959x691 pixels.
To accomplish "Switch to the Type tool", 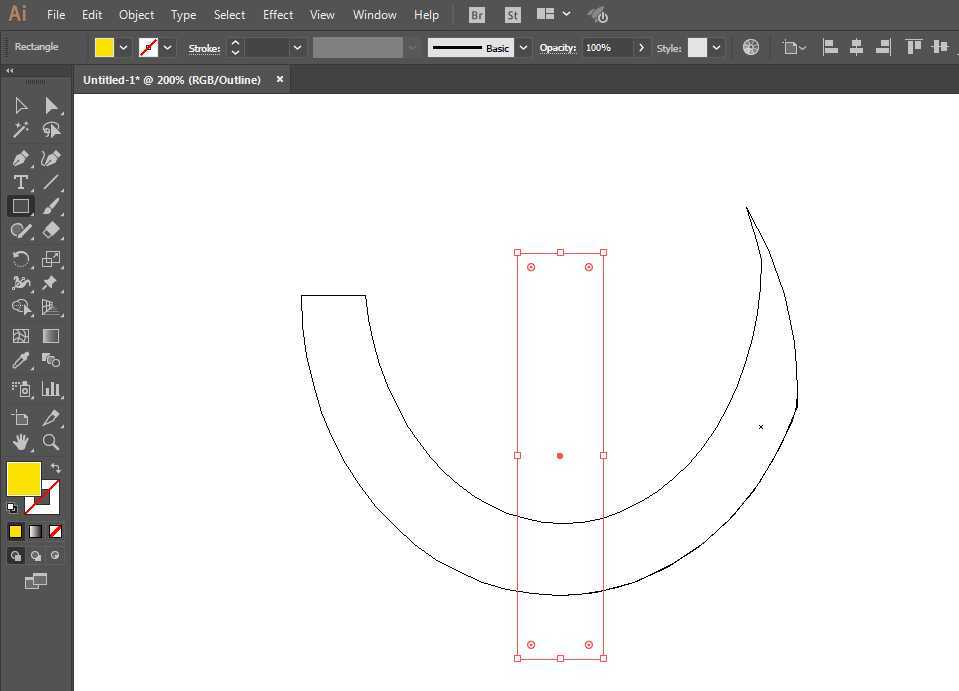I will (x=21, y=182).
